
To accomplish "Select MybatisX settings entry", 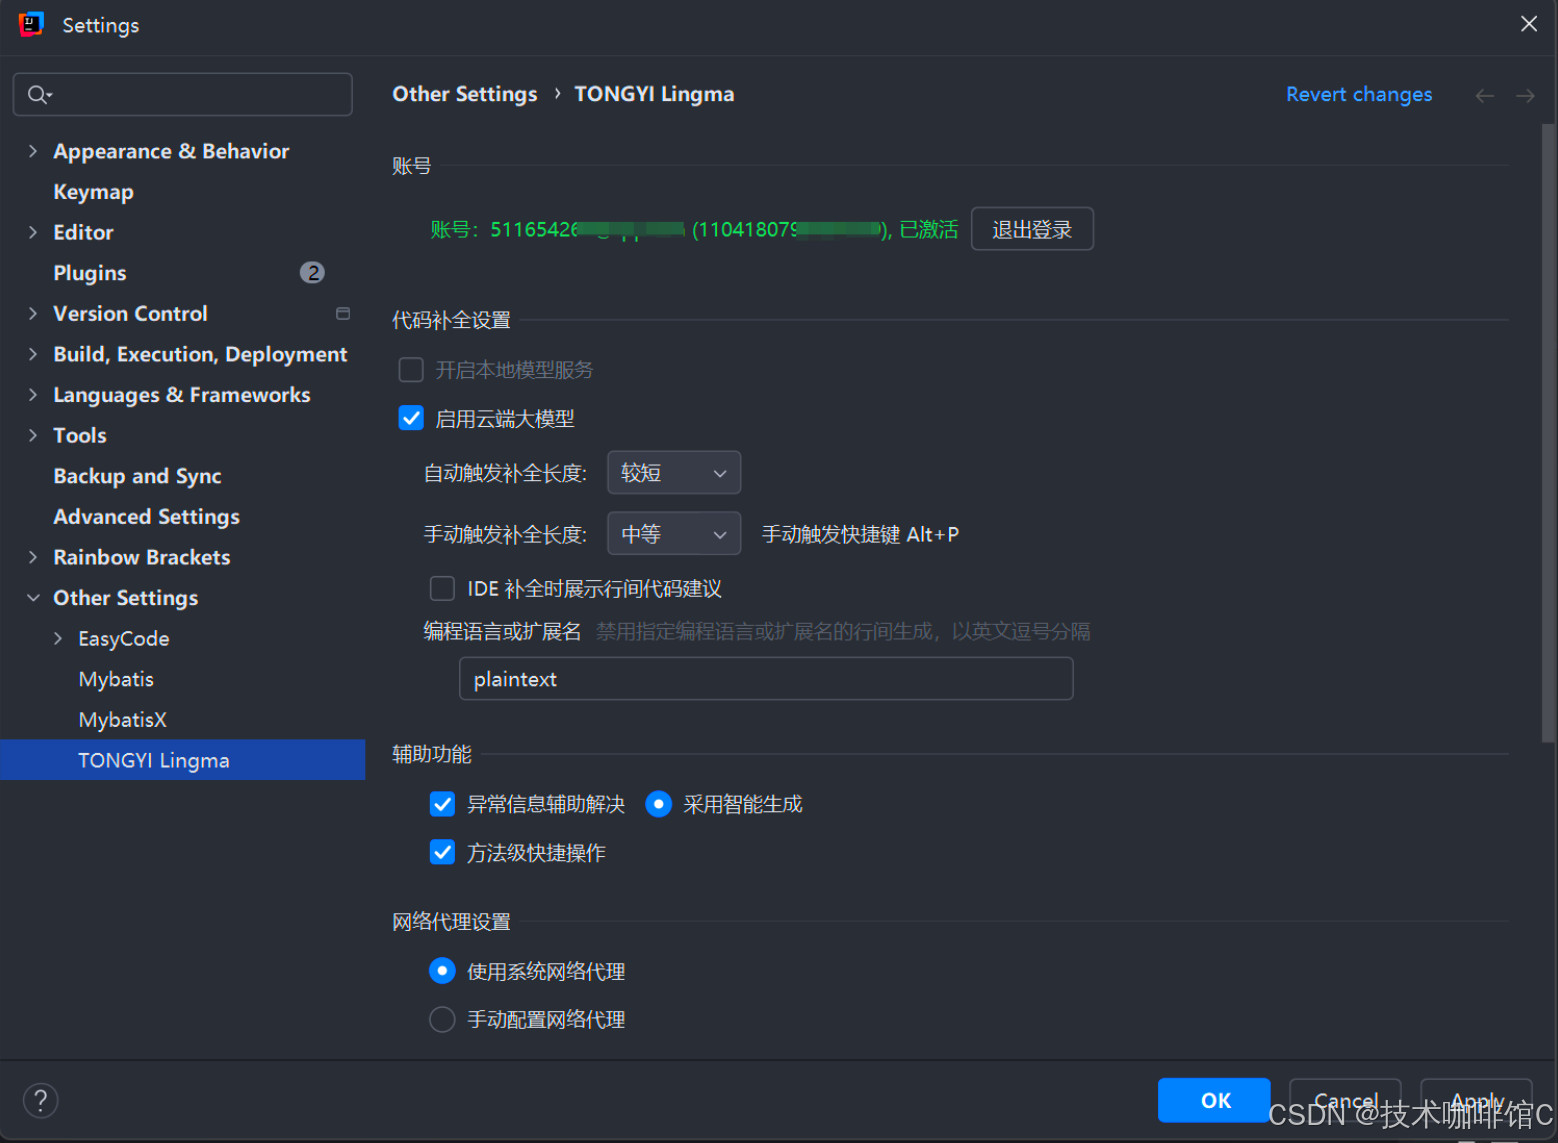I will [122, 720].
